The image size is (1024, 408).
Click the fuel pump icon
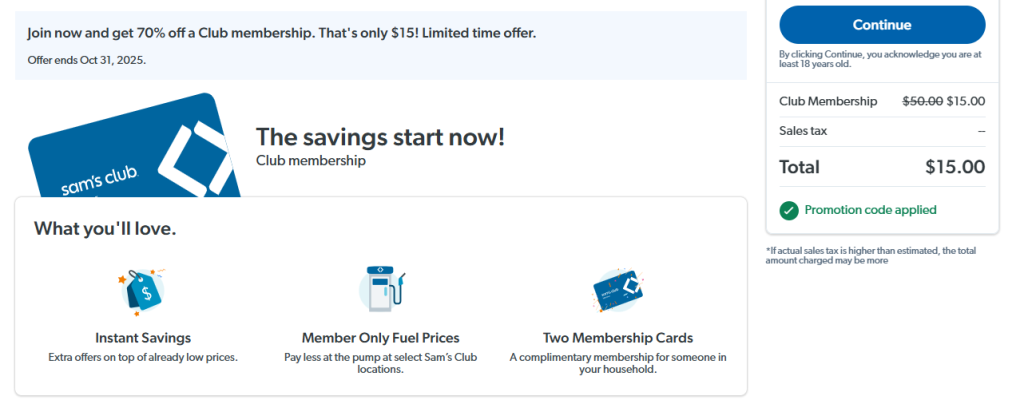tap(380, 290)
